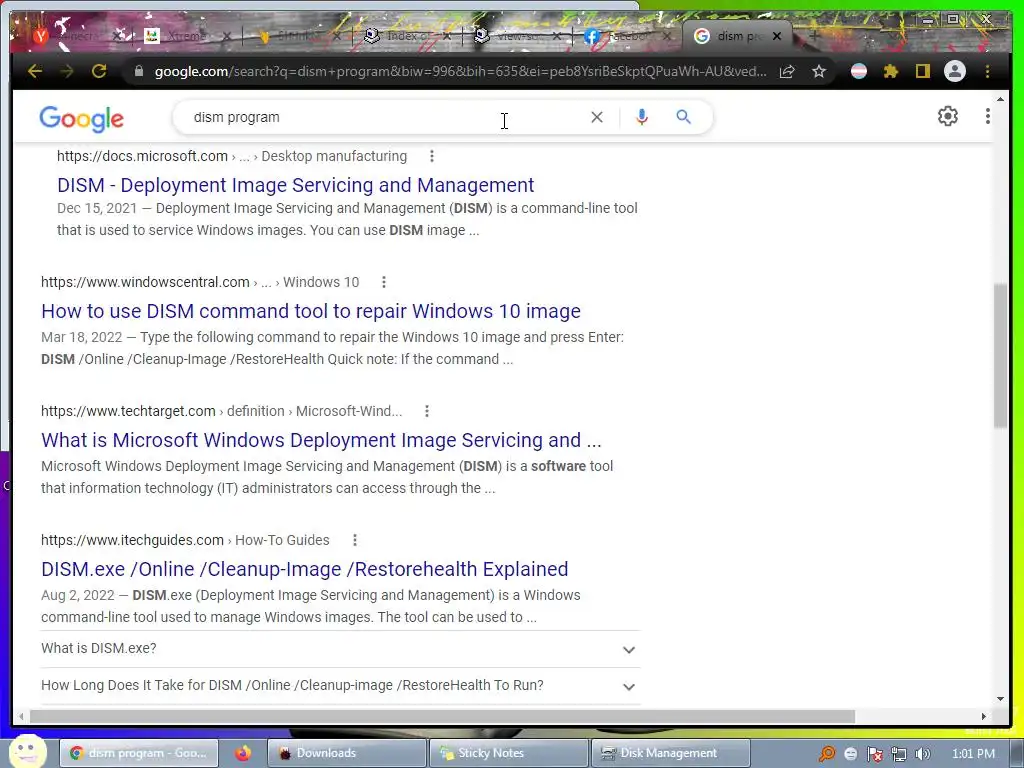
Task: Click the page scrollbar's up arrow
Action: tap(1000, 99)
